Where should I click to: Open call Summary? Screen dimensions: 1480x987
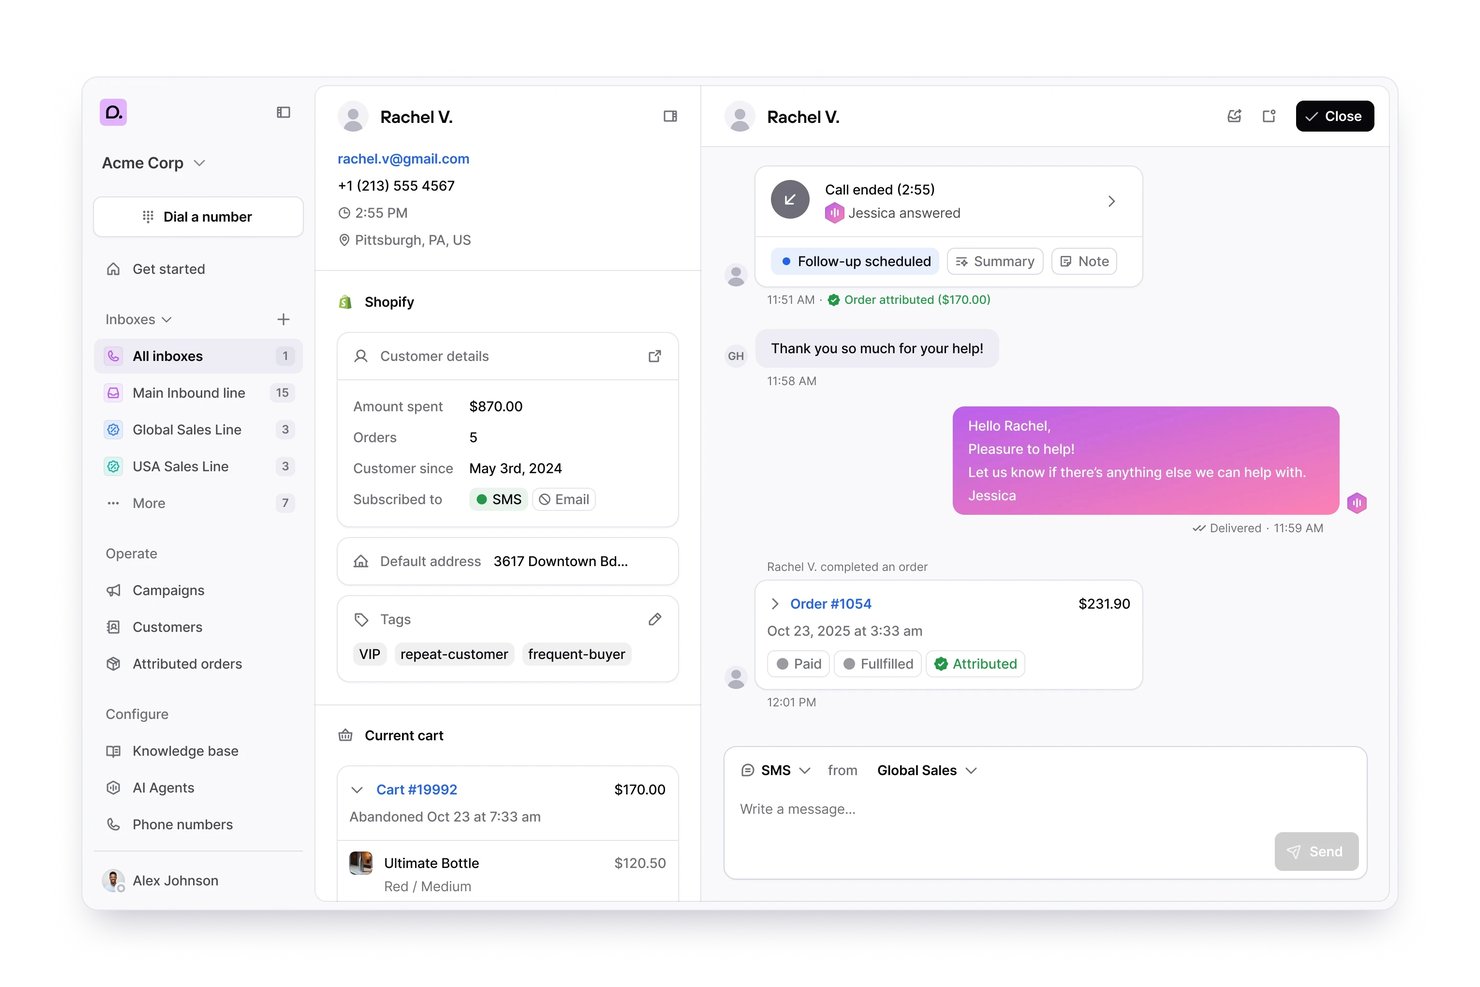pos(995,261)
